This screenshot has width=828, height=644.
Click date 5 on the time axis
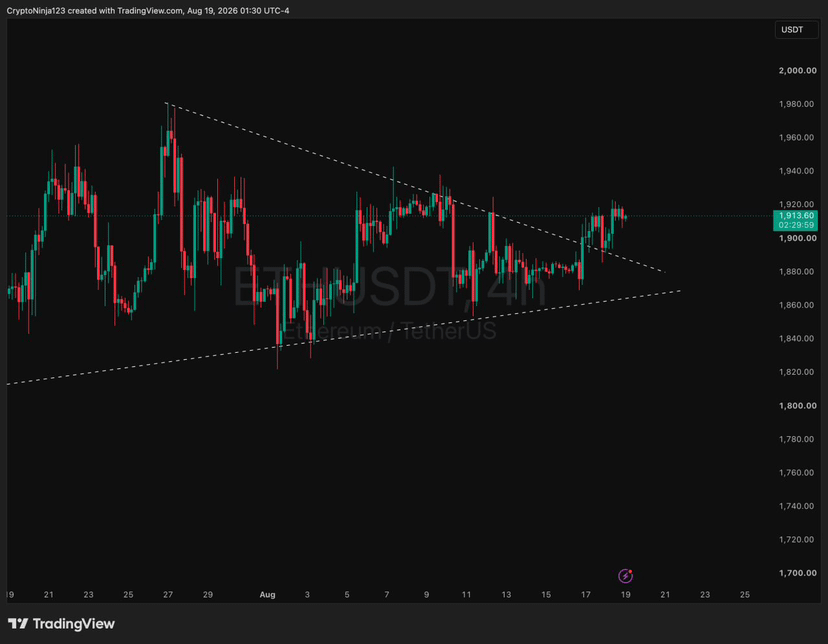point(347,594)
